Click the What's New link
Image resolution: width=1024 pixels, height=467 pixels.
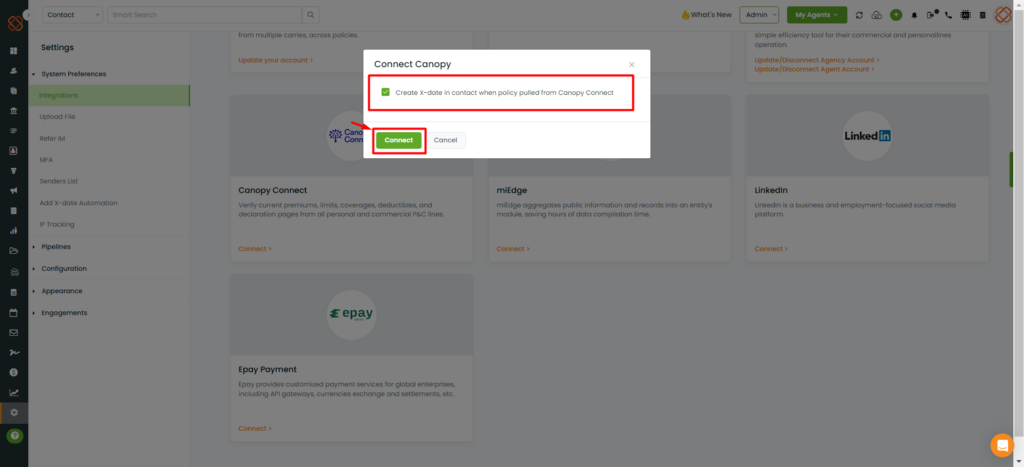pos(706,14)
